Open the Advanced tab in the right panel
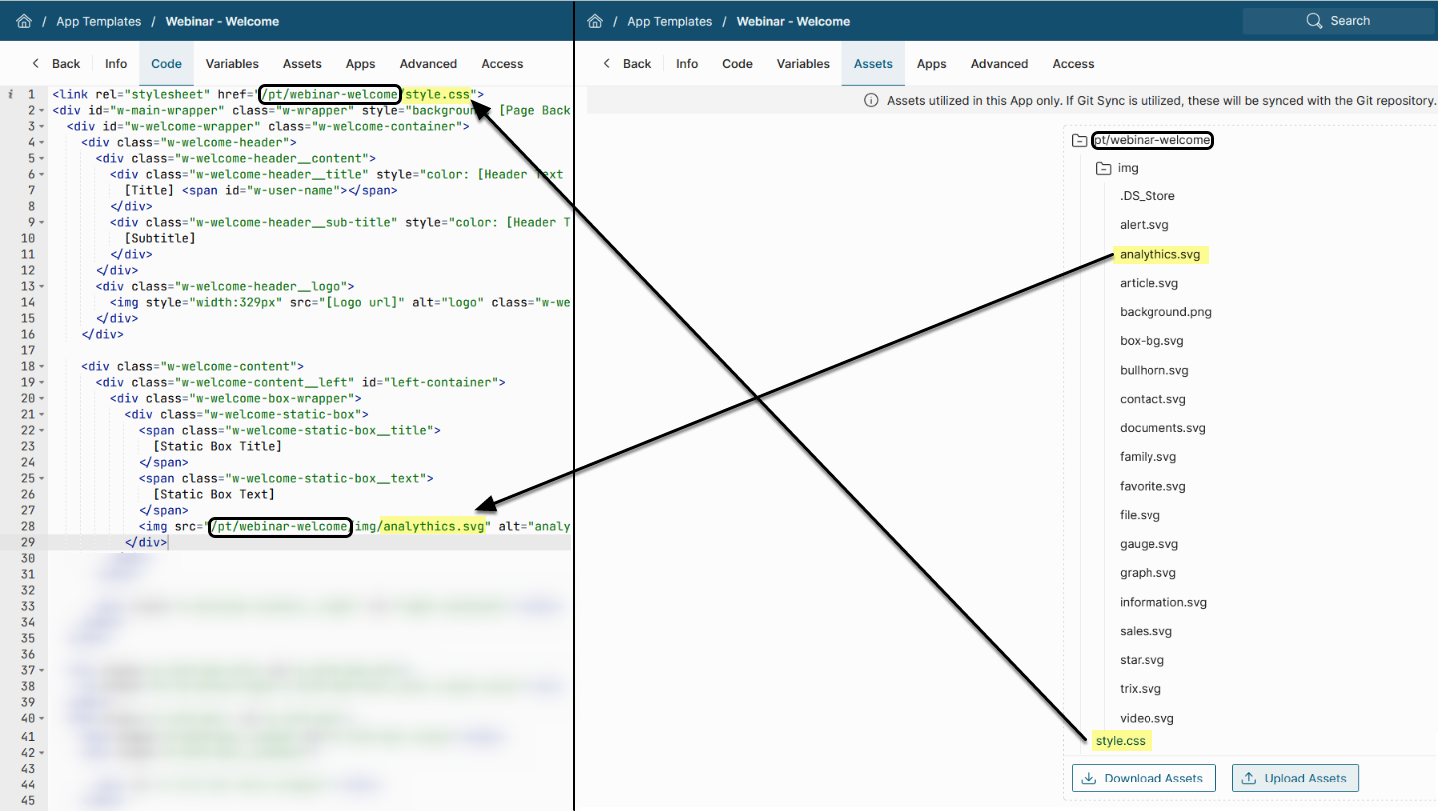 pyautogui.click(x=999, y=63)
